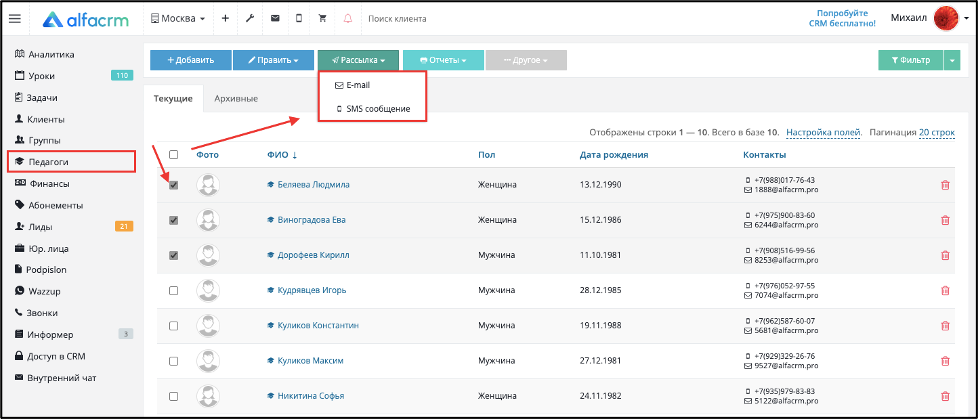Check the Куликов Константин row checkbox

(x=174, y=326)
